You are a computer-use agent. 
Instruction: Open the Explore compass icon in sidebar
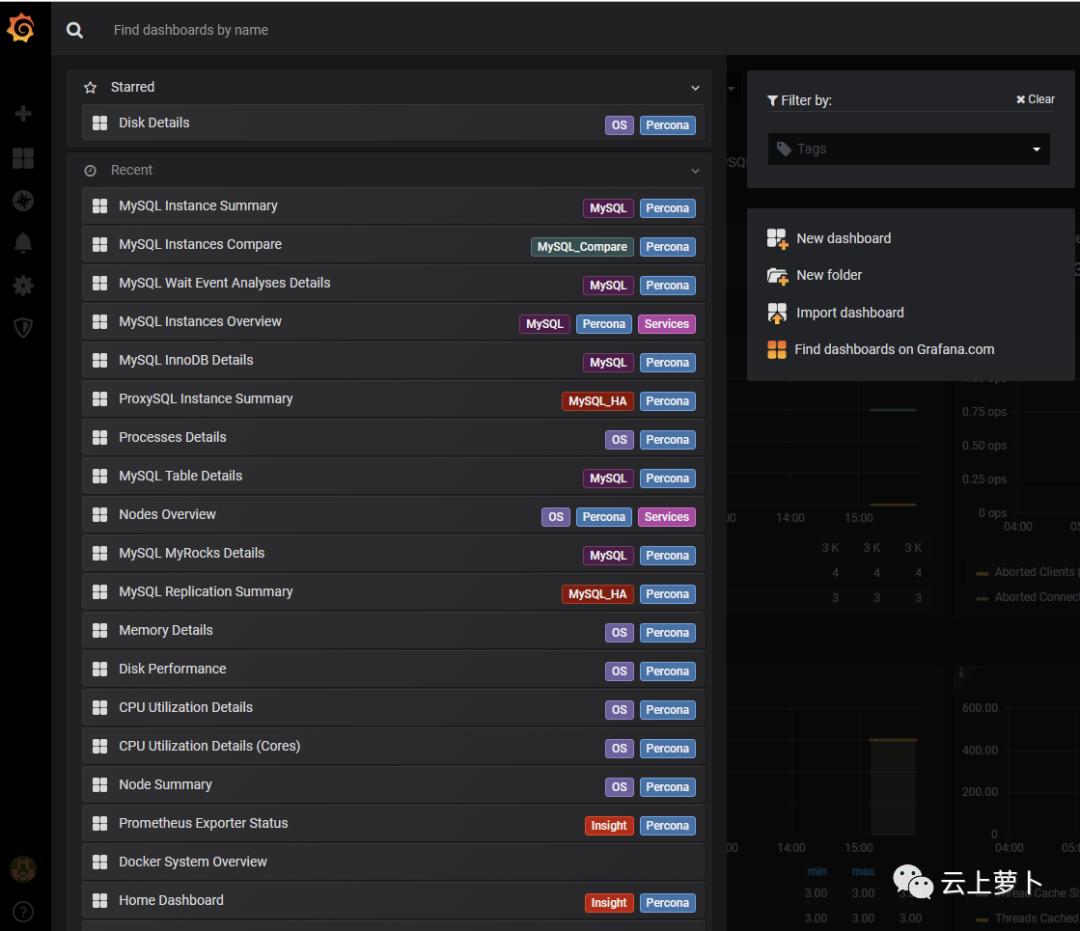click(23, 200)
